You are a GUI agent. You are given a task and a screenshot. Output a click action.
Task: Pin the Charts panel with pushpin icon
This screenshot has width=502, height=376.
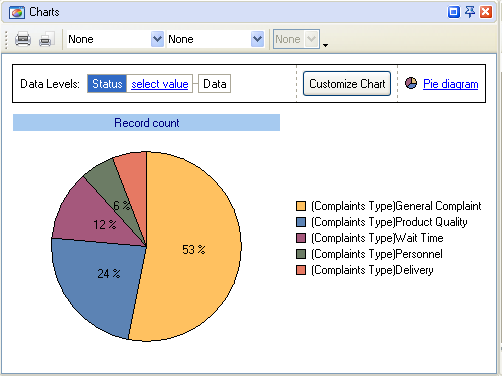click(470, 12)
